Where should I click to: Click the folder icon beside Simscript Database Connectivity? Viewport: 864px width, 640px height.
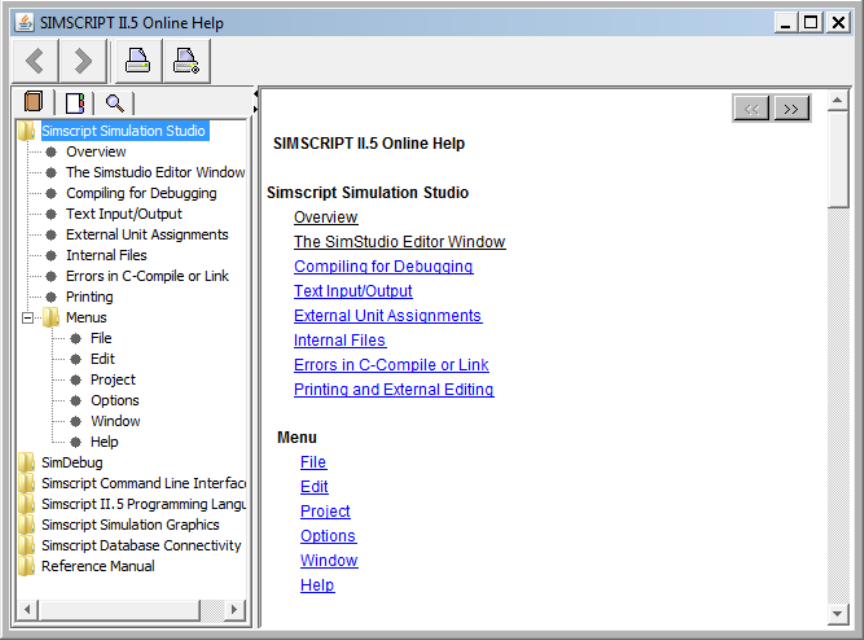click(x=26, y=545)
